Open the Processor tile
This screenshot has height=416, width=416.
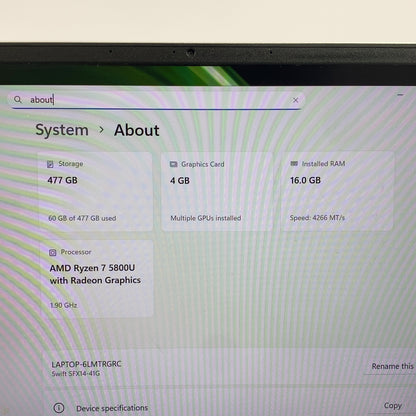coord(97,278)
